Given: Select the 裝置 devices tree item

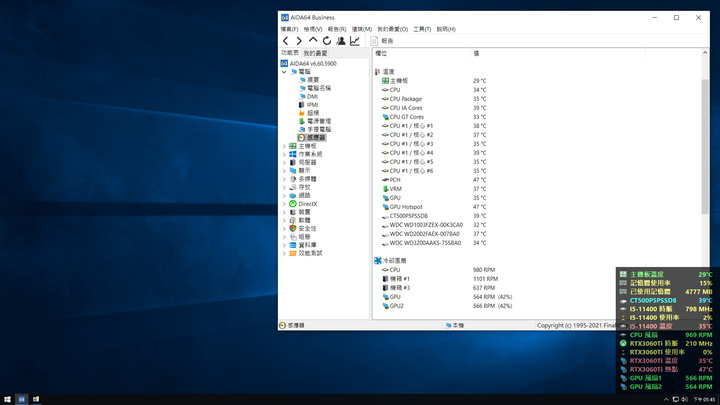Looking at the screenshot, I should [x=300, y=212].
